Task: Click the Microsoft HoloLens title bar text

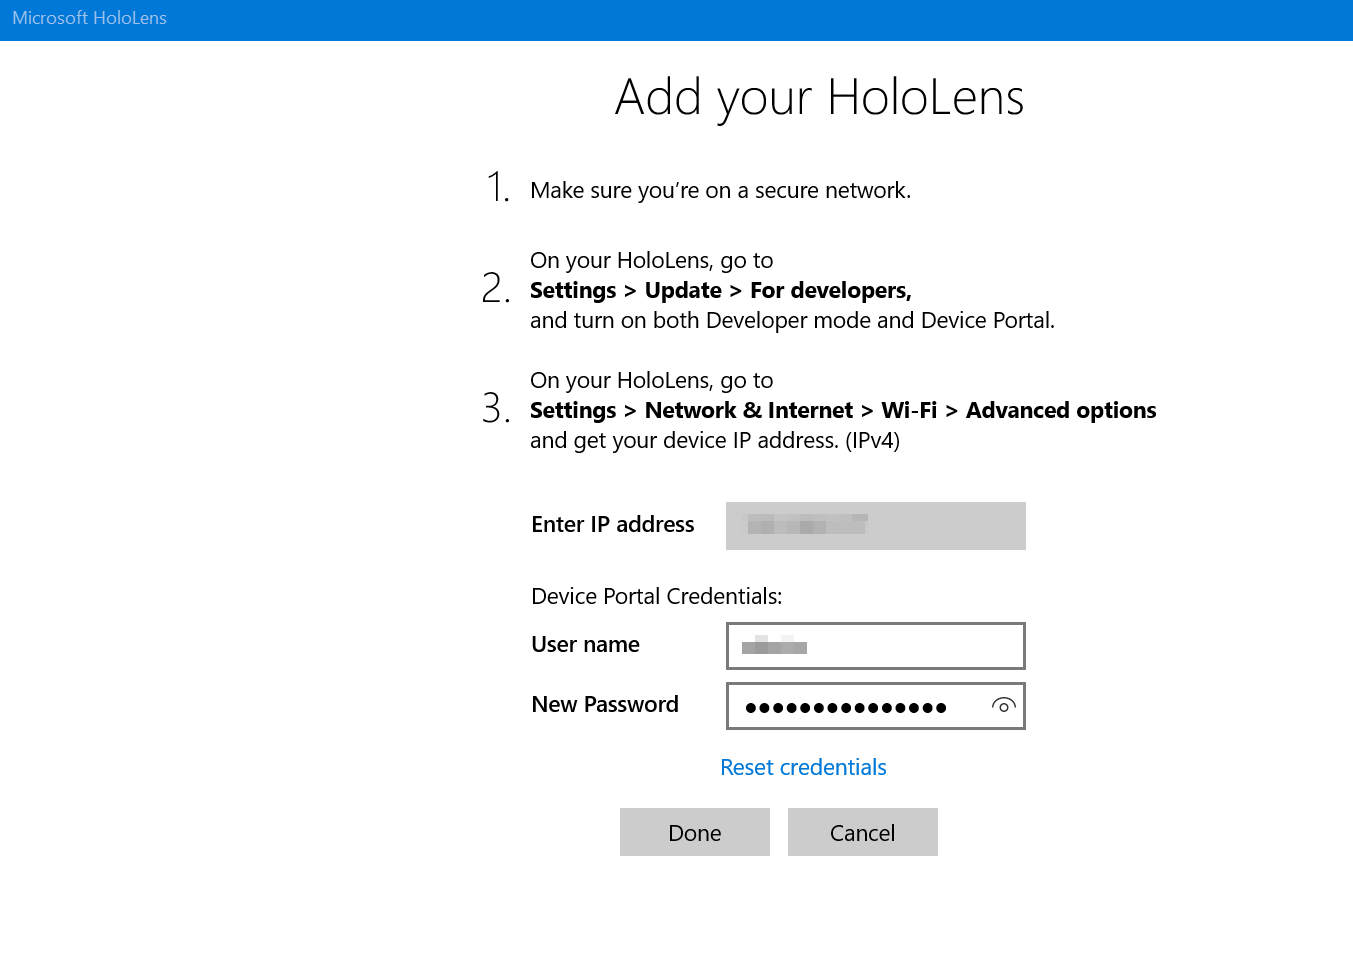Action: (x=89, y=18)
